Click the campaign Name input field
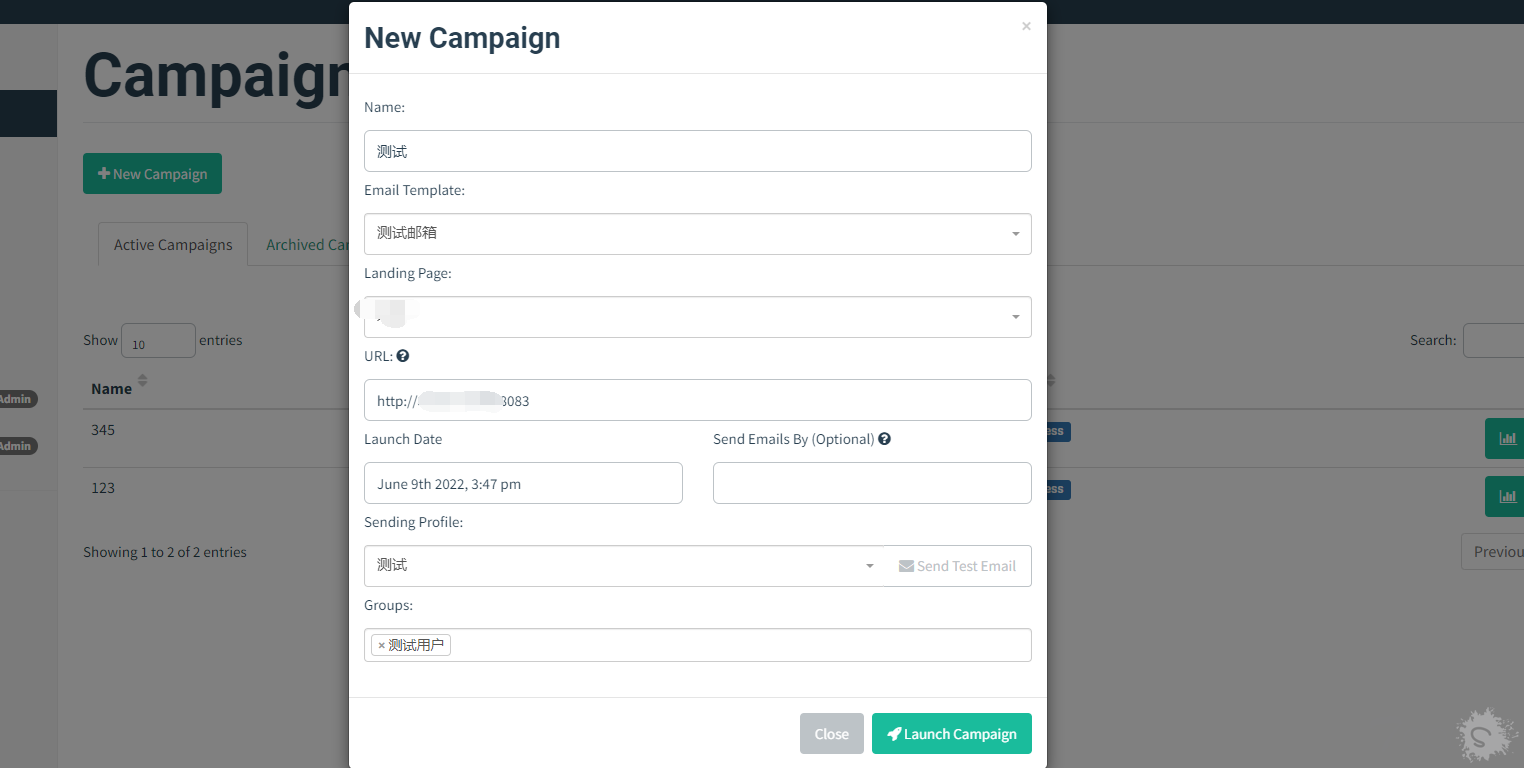 [x=697, y=151]
